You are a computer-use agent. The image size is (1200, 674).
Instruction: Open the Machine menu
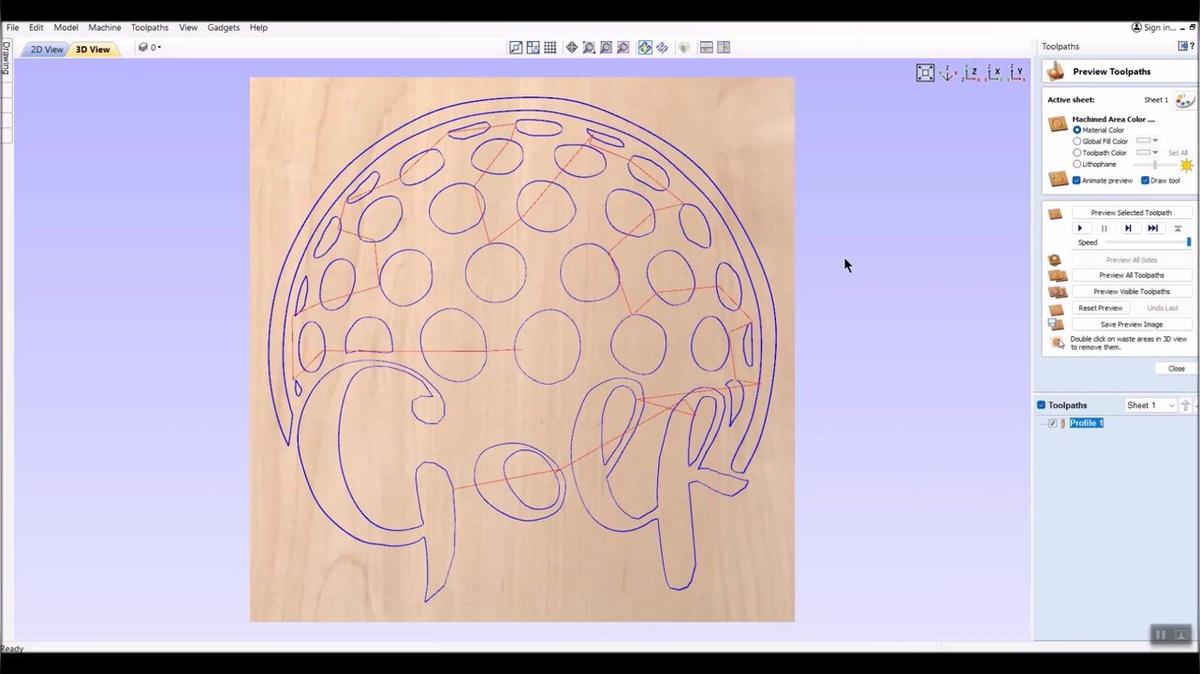point(105,28)
